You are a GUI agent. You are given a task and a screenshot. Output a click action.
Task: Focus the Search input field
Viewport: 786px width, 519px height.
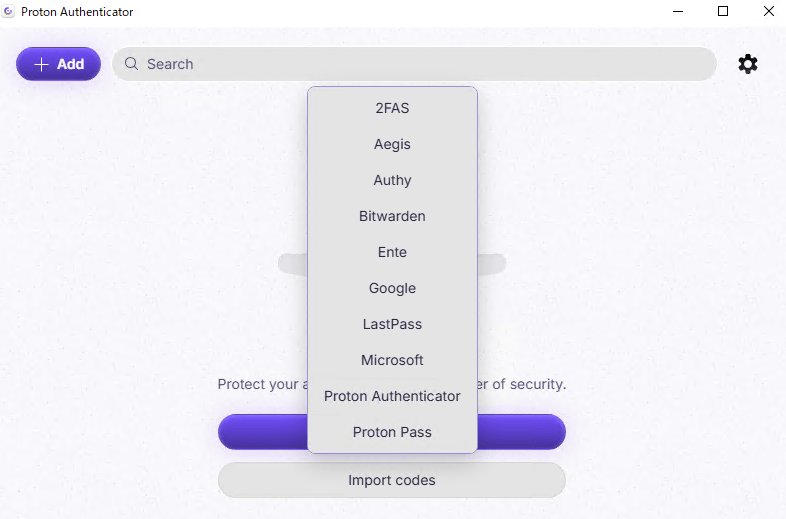point(414,64)
